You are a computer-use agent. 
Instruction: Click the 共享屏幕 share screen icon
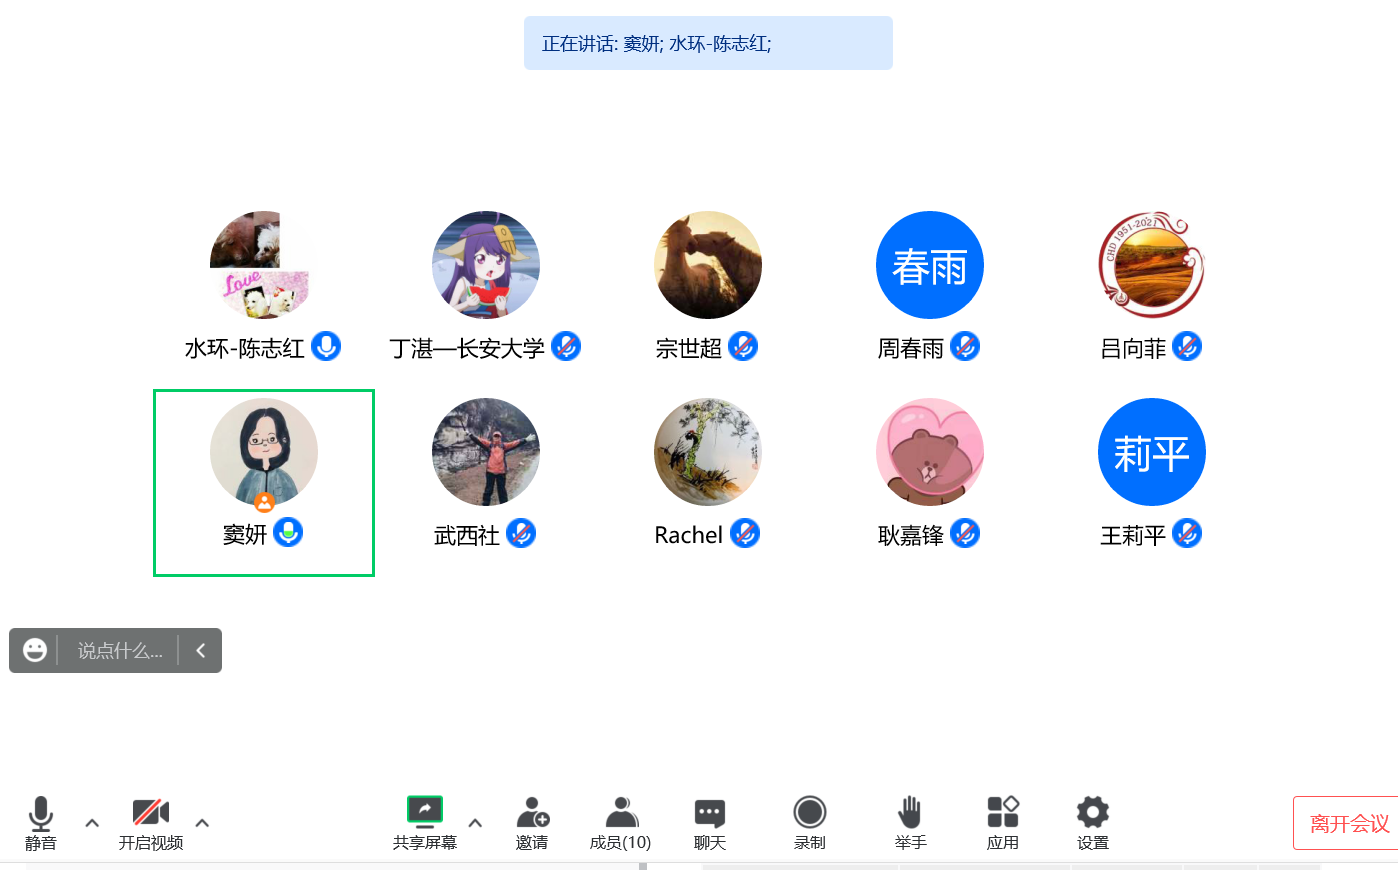(x=425, y=811)
